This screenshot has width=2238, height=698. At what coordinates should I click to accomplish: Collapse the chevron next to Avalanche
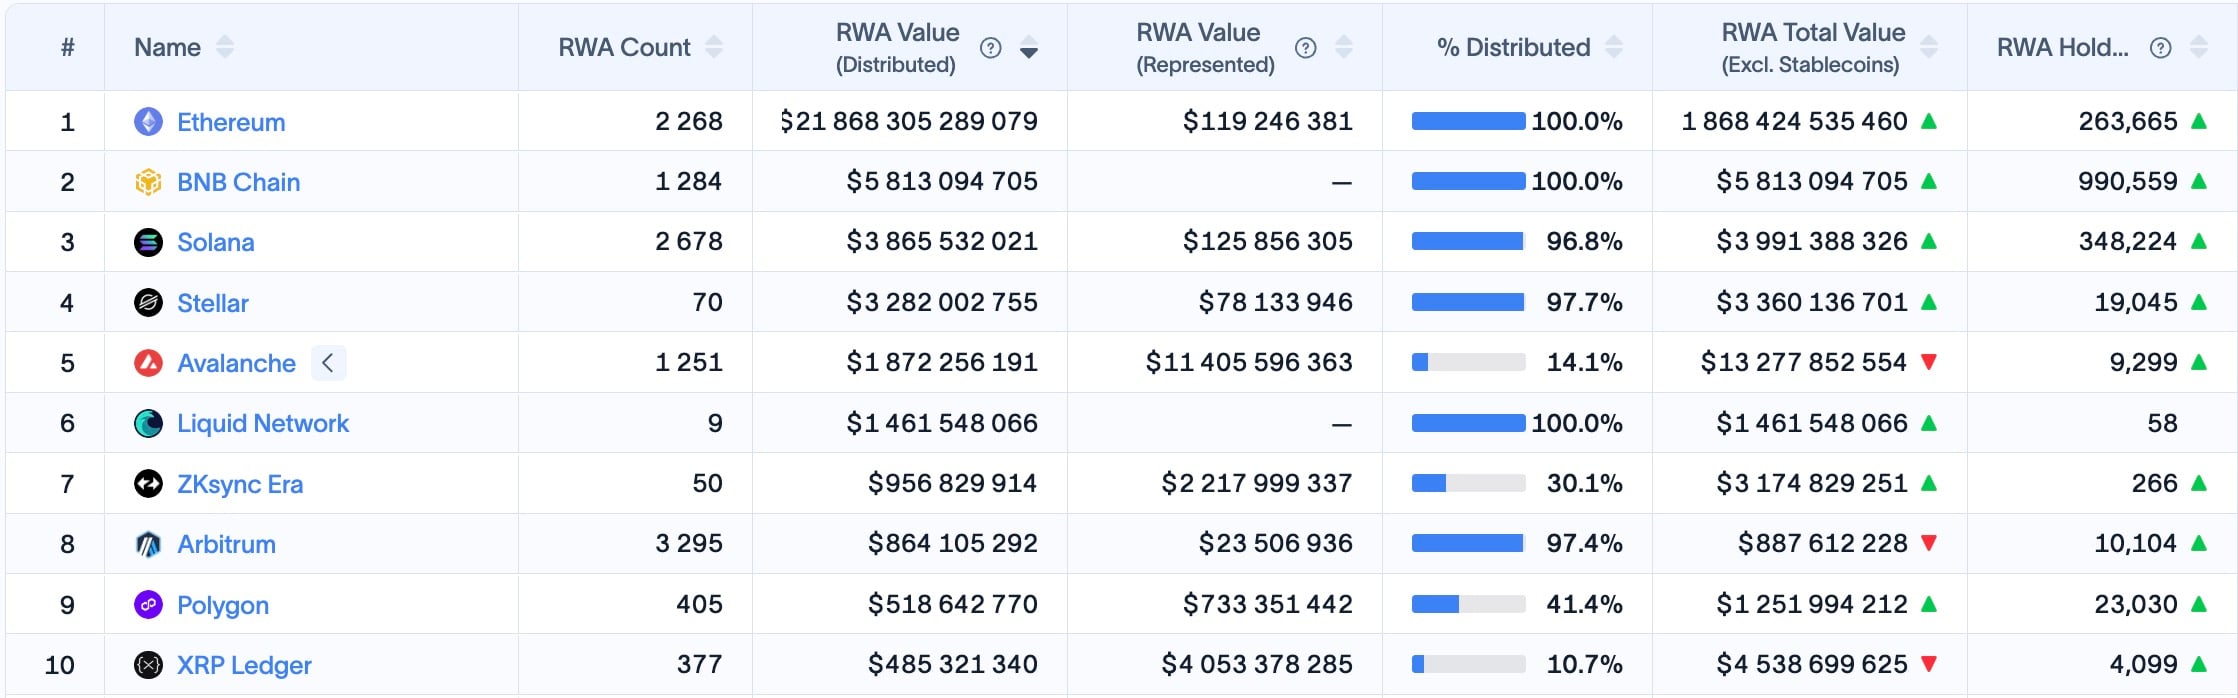(328, 363)
